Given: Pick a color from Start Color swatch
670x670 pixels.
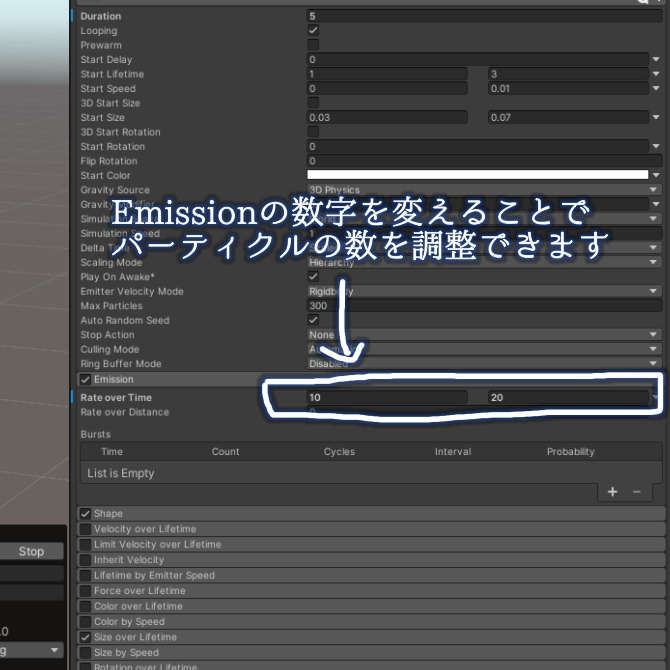Looking at the screenshot, I should [477, 175].
